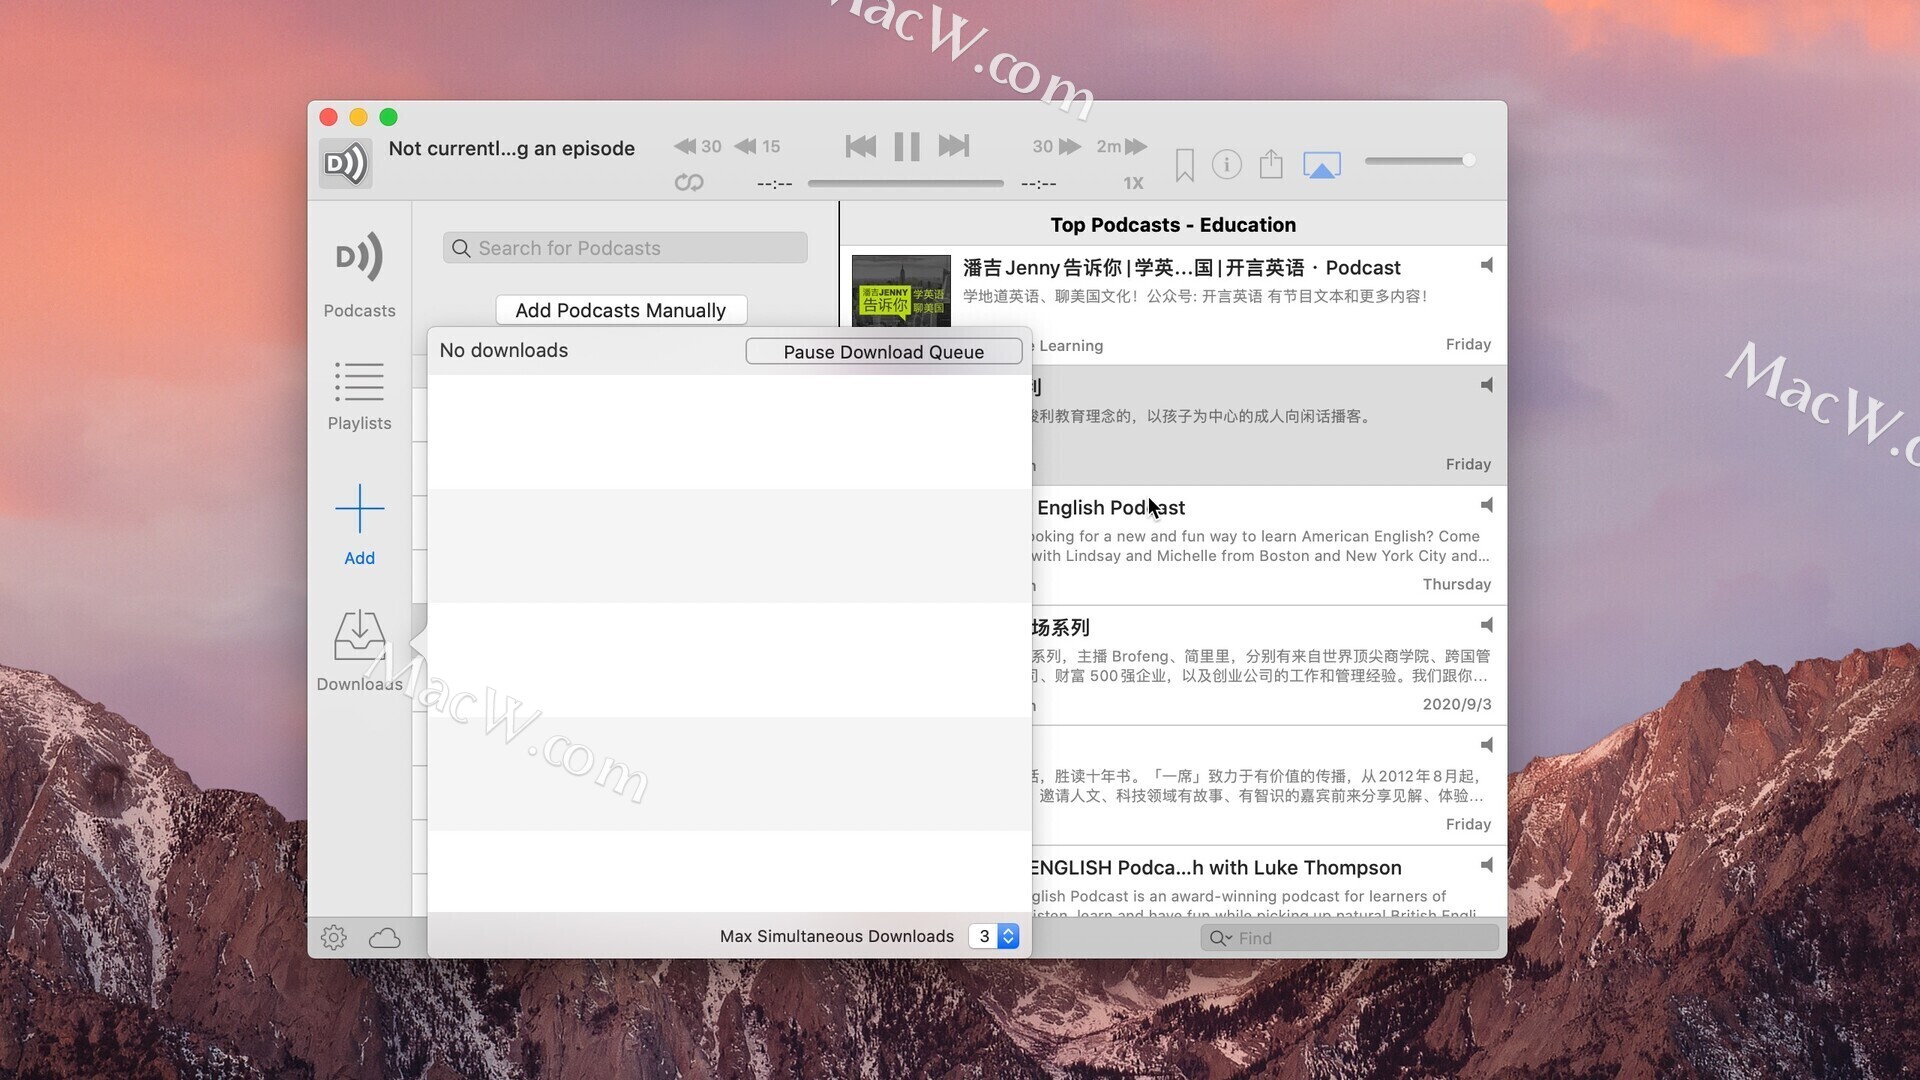
Task: Open the Downloads sidebar section
Action: coord(359,651)
